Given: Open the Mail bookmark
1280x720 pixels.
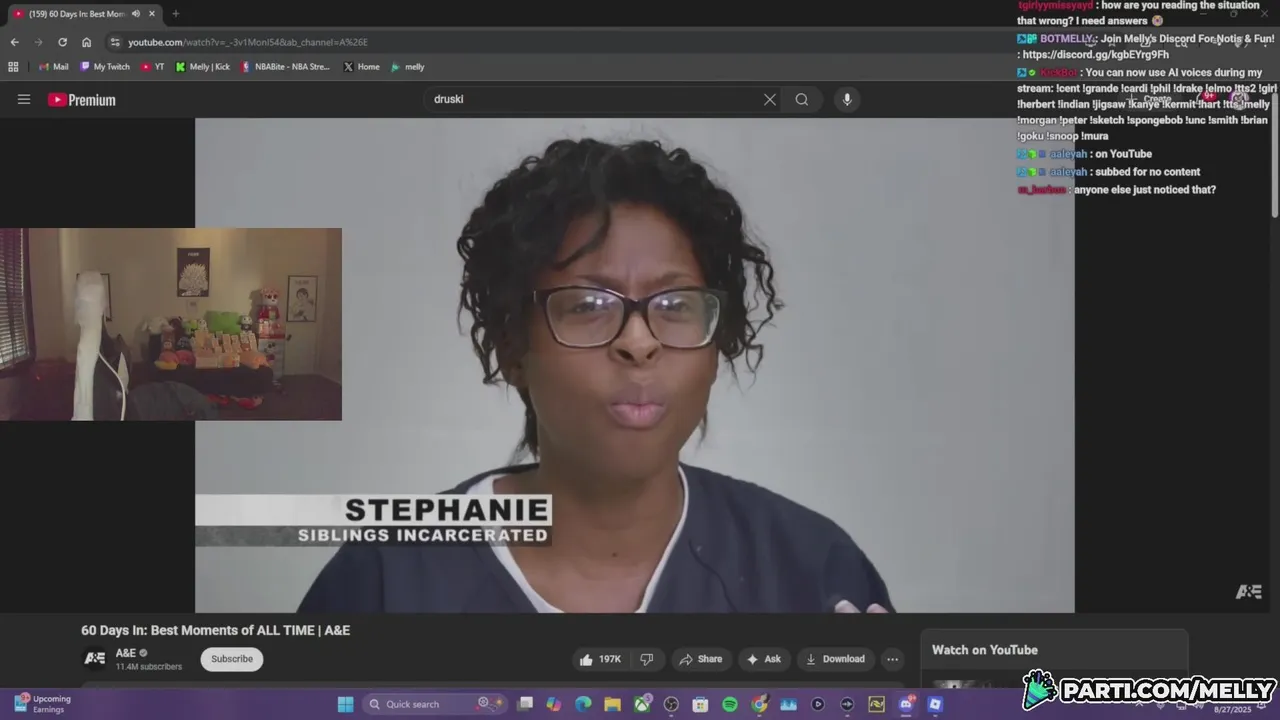Looking at the screenshot, I should (54, 67).
